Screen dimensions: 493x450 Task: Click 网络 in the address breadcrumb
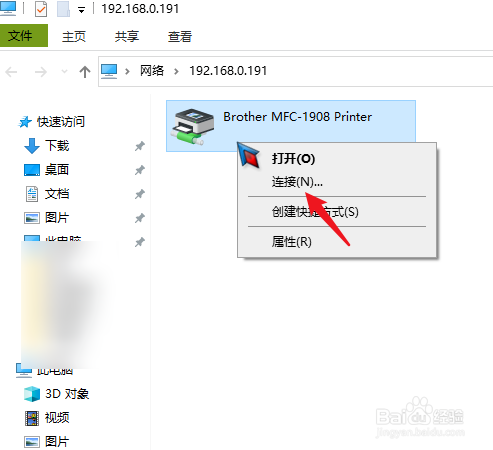point(152,71)
